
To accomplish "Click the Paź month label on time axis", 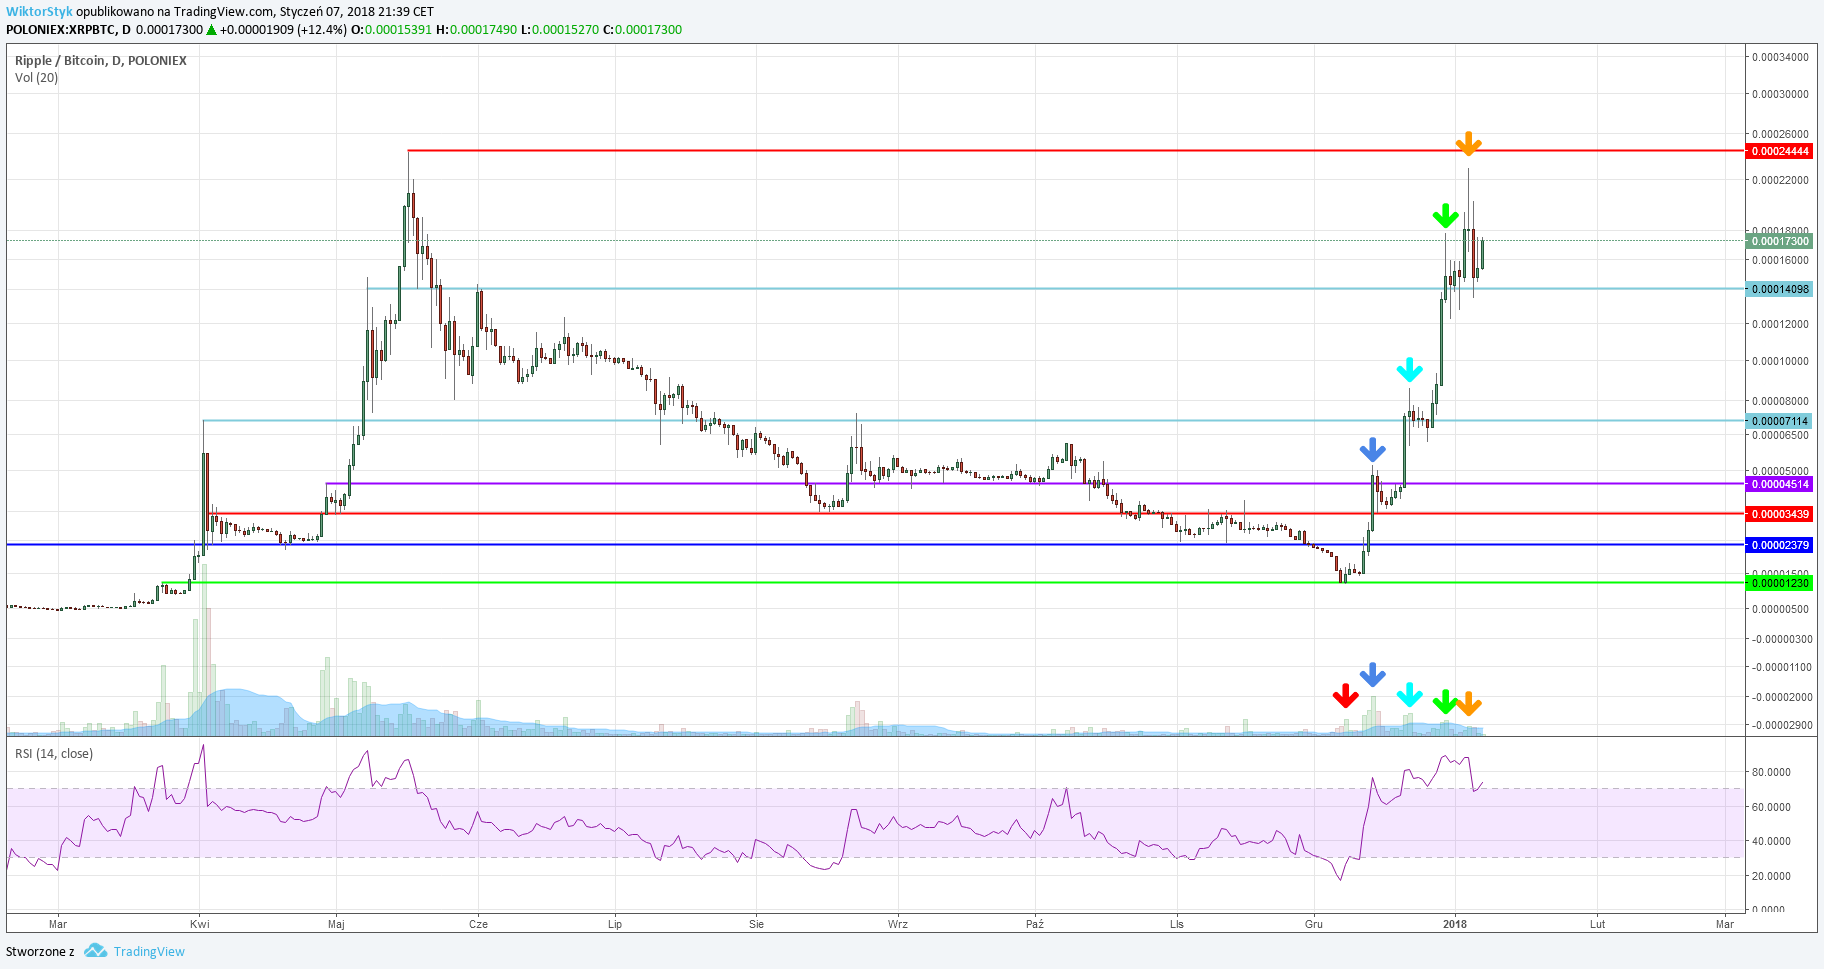I will pyautogui.click(x=1035, y=924).
